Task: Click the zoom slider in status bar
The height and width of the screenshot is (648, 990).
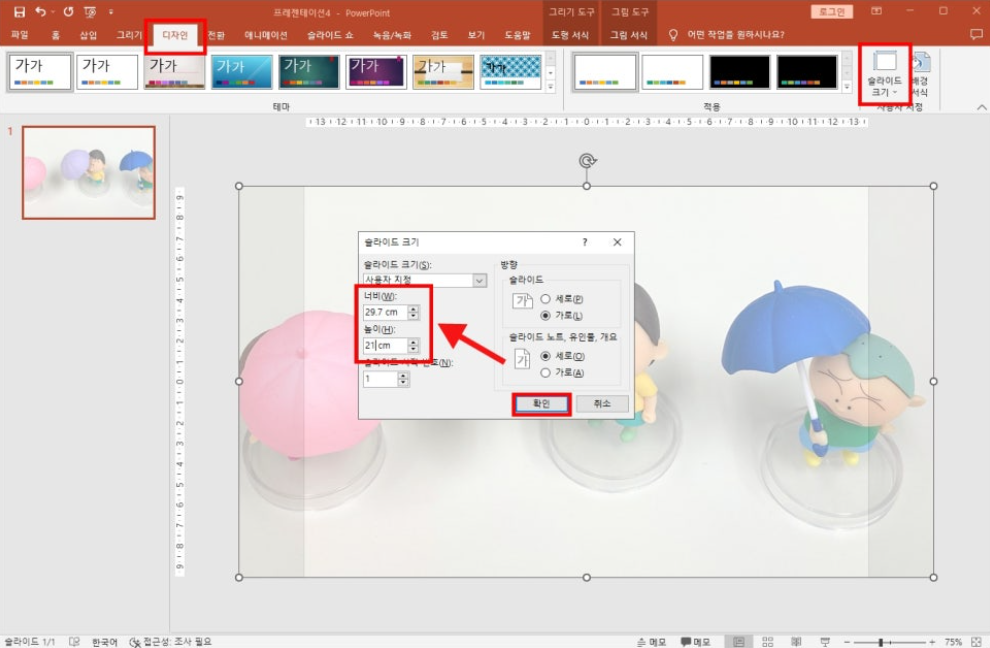Action: pos(881,641)
